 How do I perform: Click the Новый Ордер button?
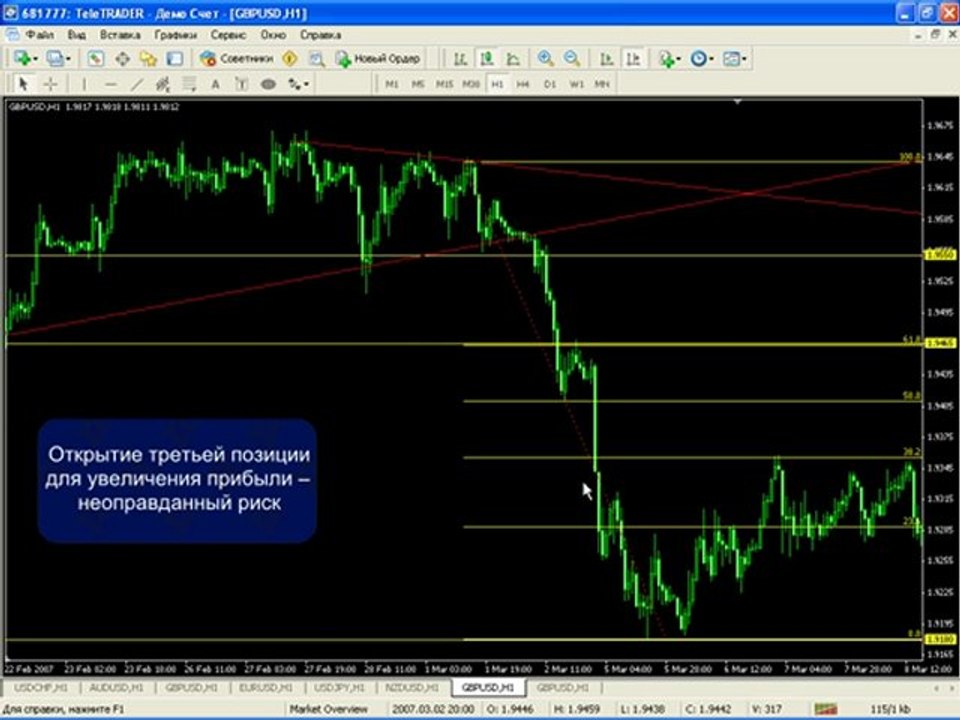coord(378,59)
